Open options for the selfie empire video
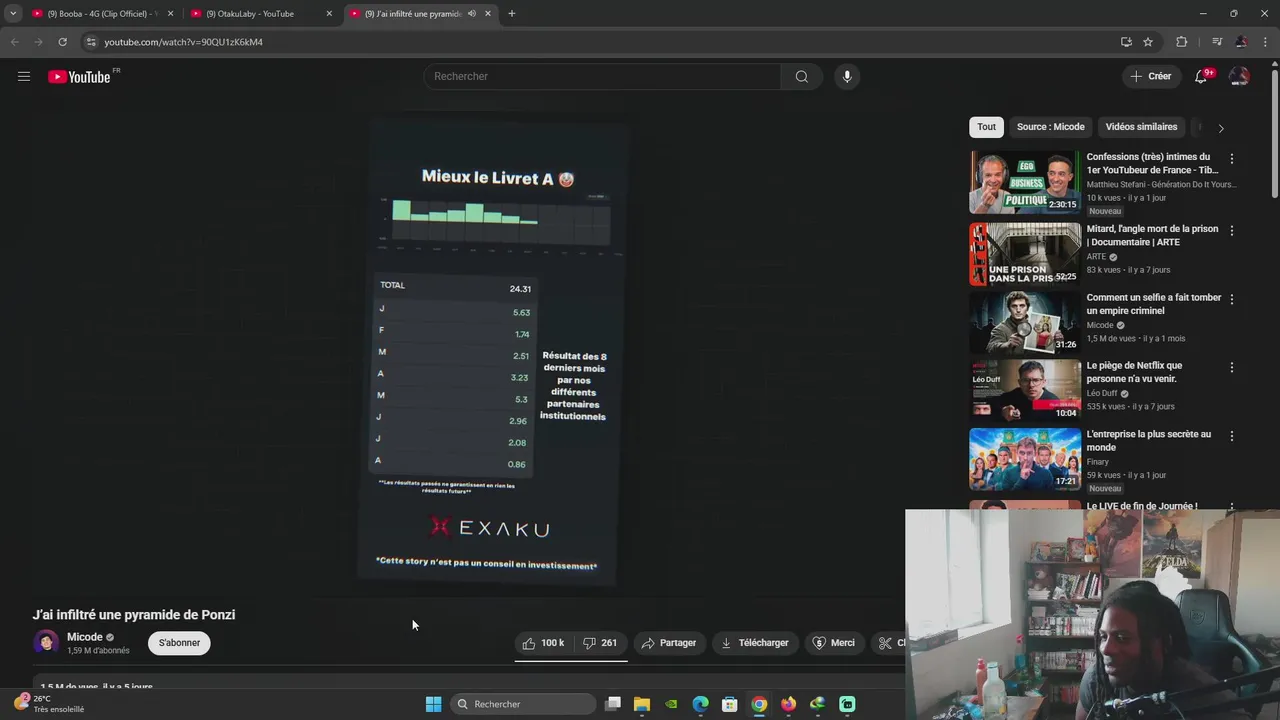 (1232, 299)
